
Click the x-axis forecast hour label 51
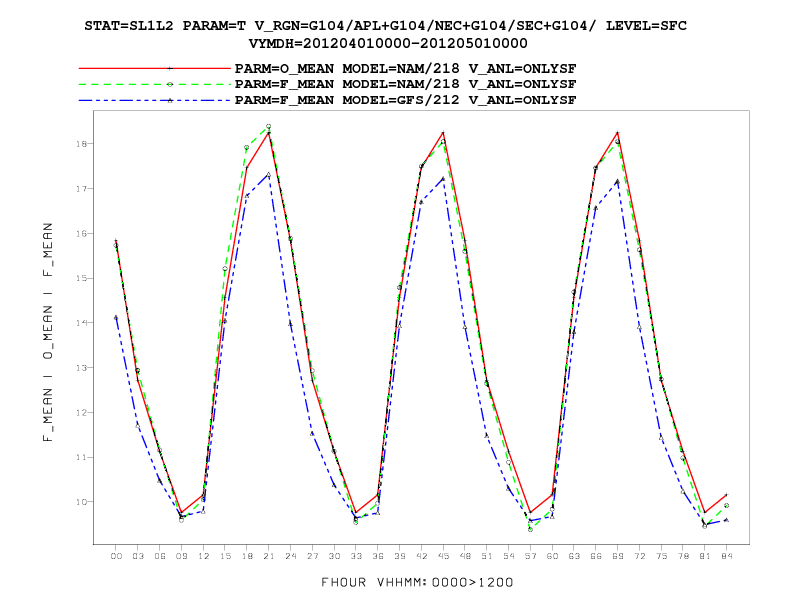tap(486, 556)
